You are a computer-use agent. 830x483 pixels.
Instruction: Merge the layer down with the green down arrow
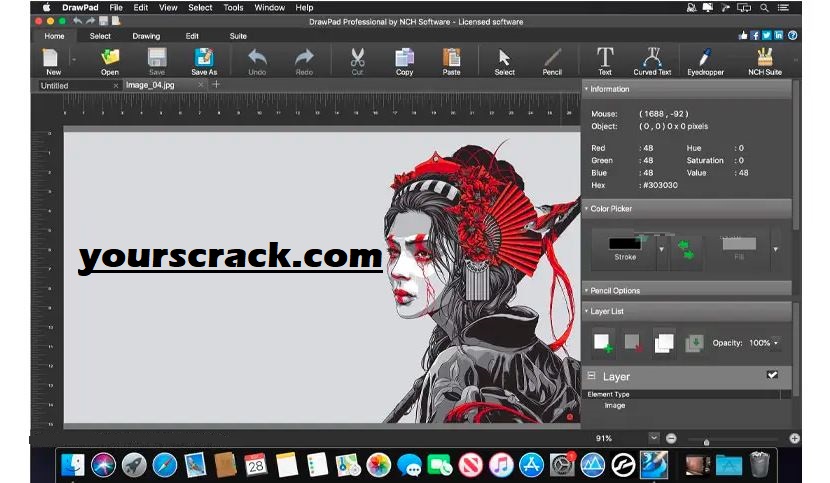pos(694,343)
